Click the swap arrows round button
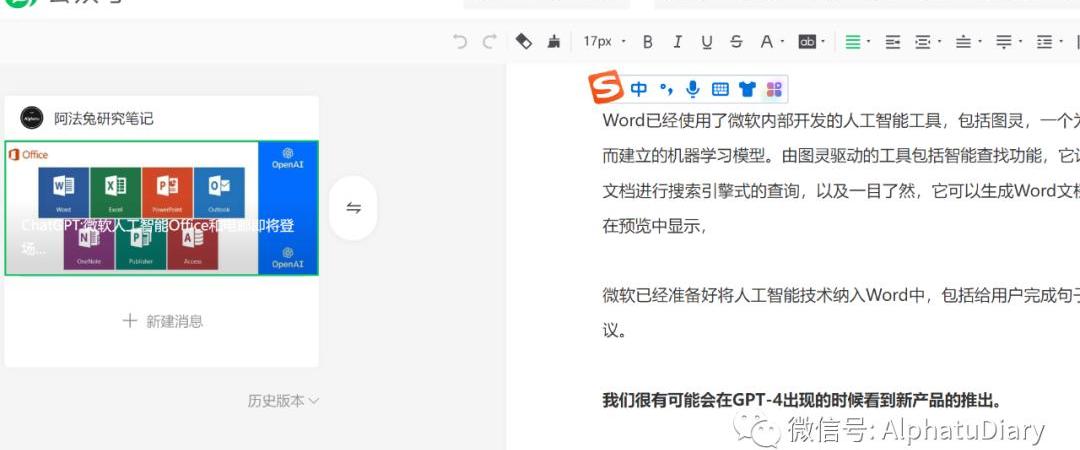1080x450 pixels. pos(354,208)
